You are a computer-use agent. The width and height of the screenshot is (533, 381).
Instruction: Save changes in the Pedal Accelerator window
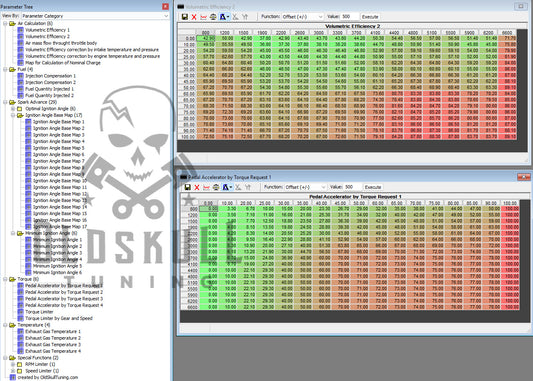[x=187, y=187]
